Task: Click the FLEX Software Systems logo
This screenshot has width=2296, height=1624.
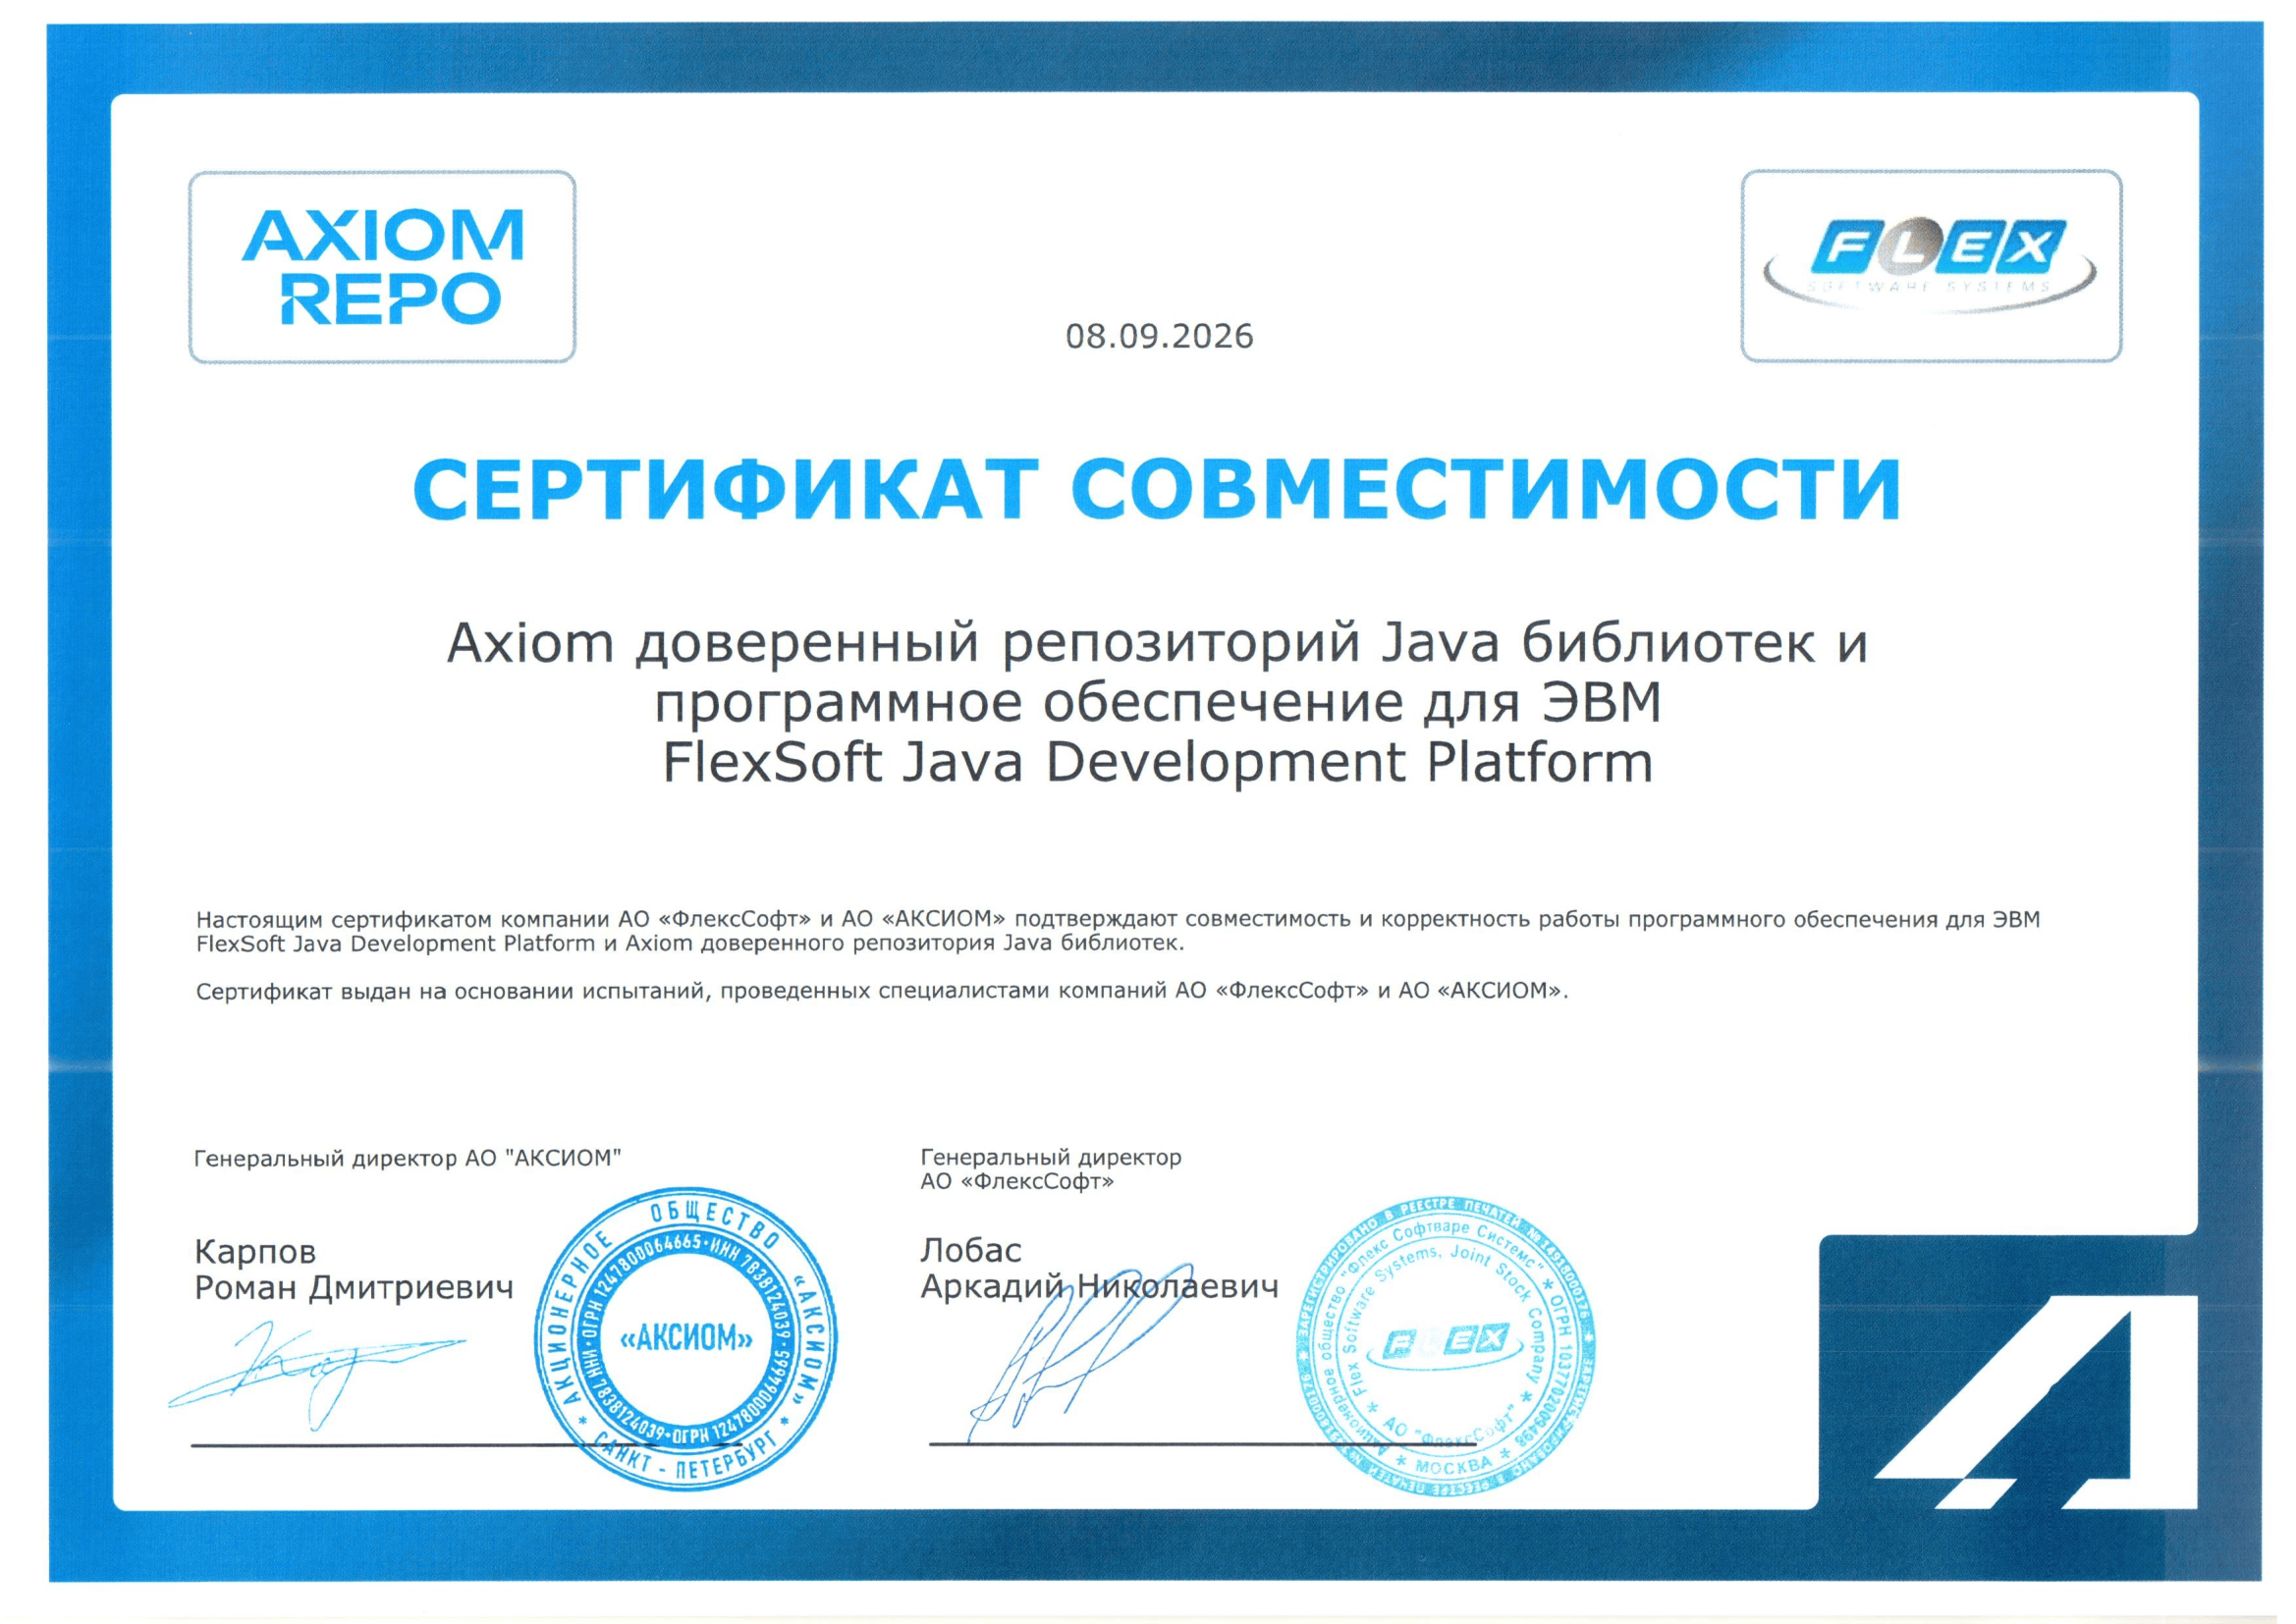Action: [x=1931, y=265]
